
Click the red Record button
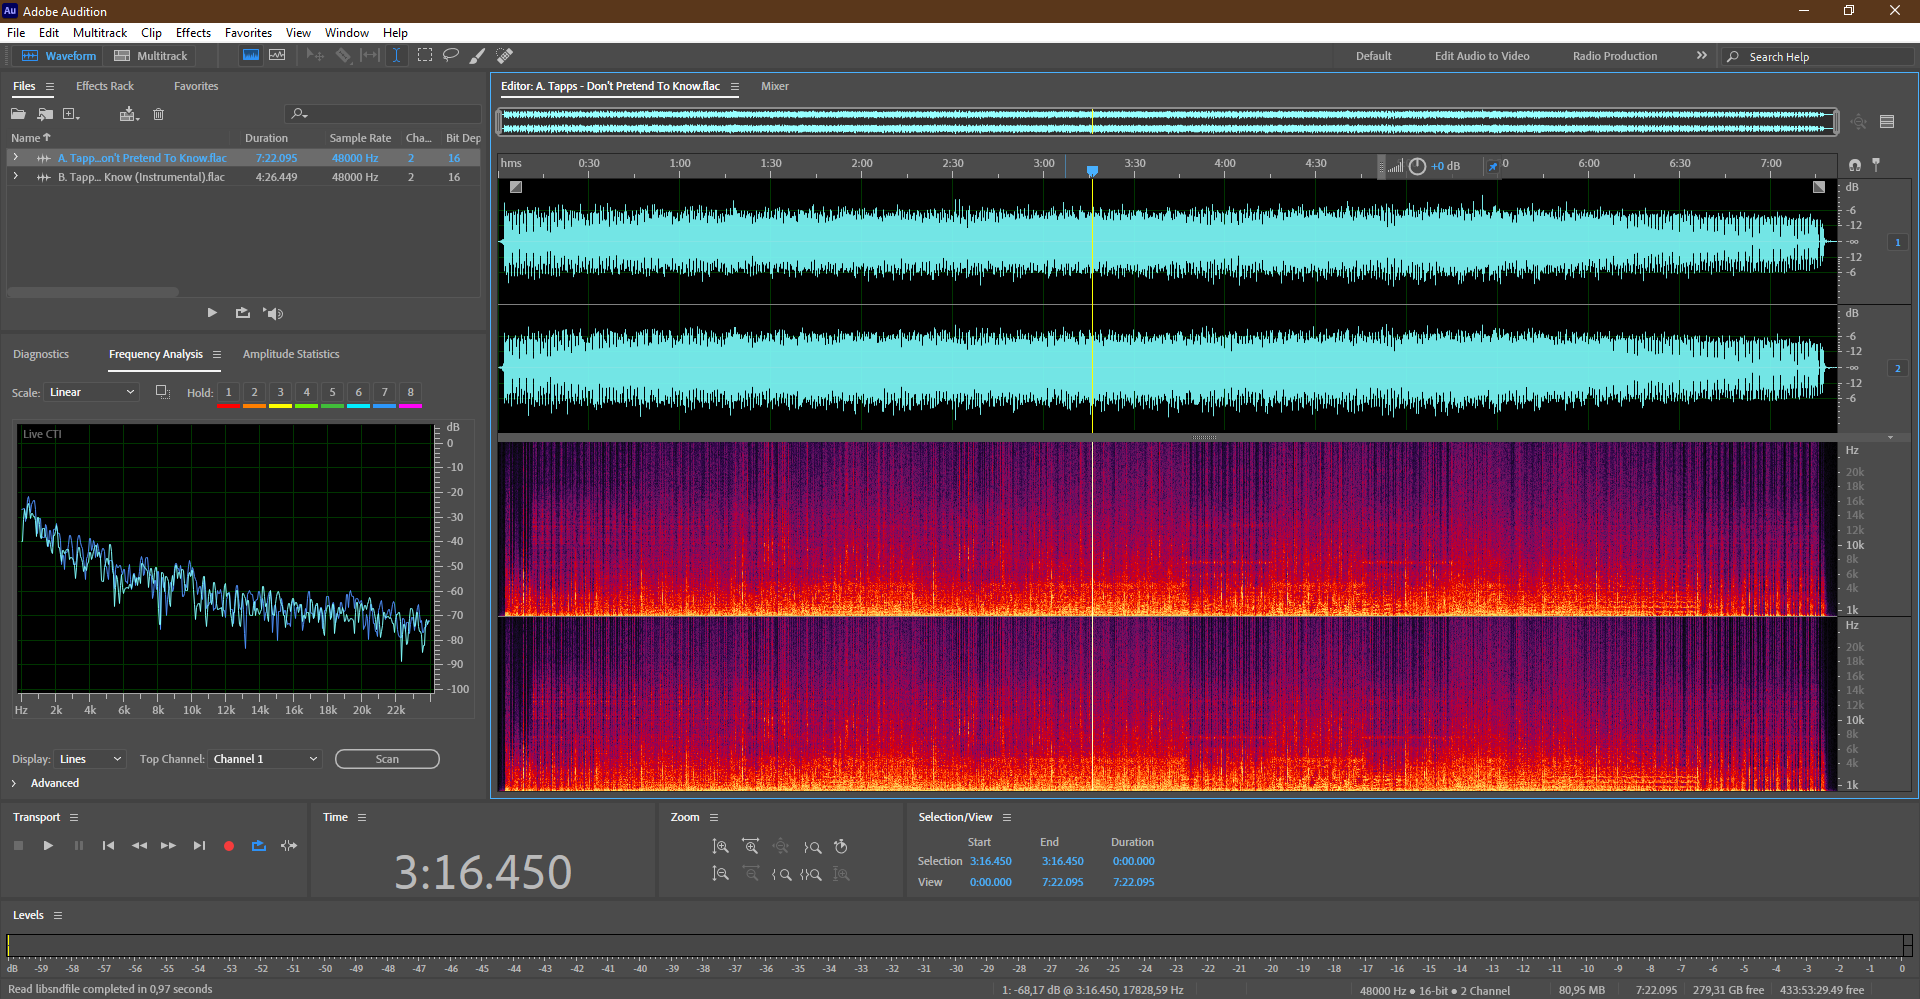(229, 846)
